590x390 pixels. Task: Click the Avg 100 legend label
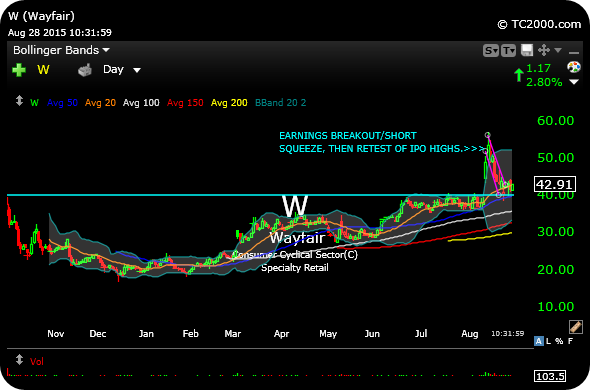(141, 102)
